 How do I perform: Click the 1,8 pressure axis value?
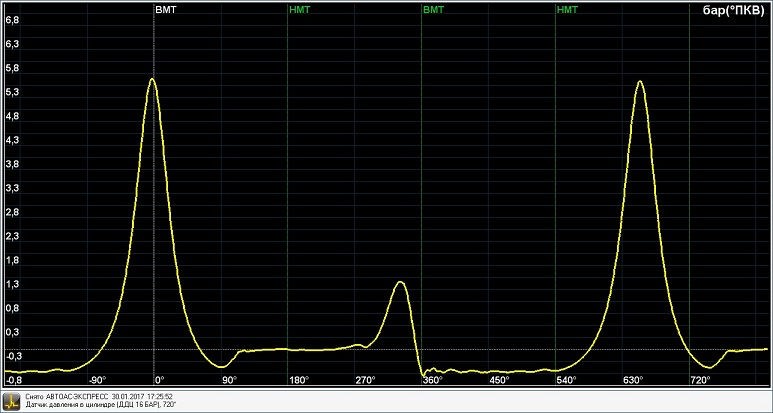[x=12, y=261]
